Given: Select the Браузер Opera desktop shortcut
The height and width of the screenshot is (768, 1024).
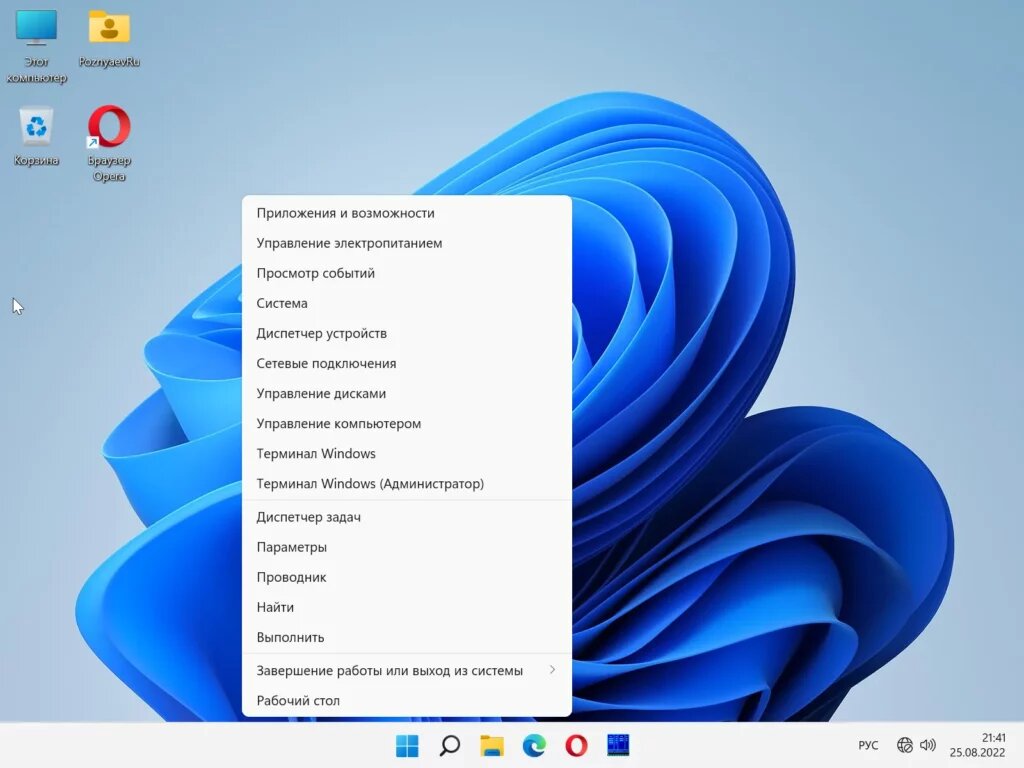Looking at the screenshot, I should tap(109, 144).
